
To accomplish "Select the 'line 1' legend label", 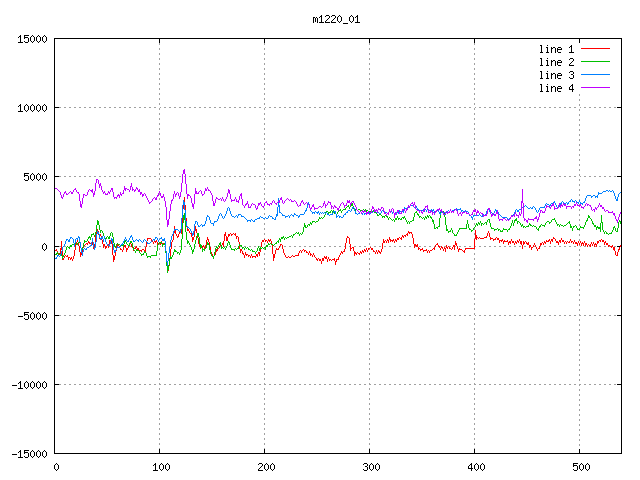I will pos(557,49).
